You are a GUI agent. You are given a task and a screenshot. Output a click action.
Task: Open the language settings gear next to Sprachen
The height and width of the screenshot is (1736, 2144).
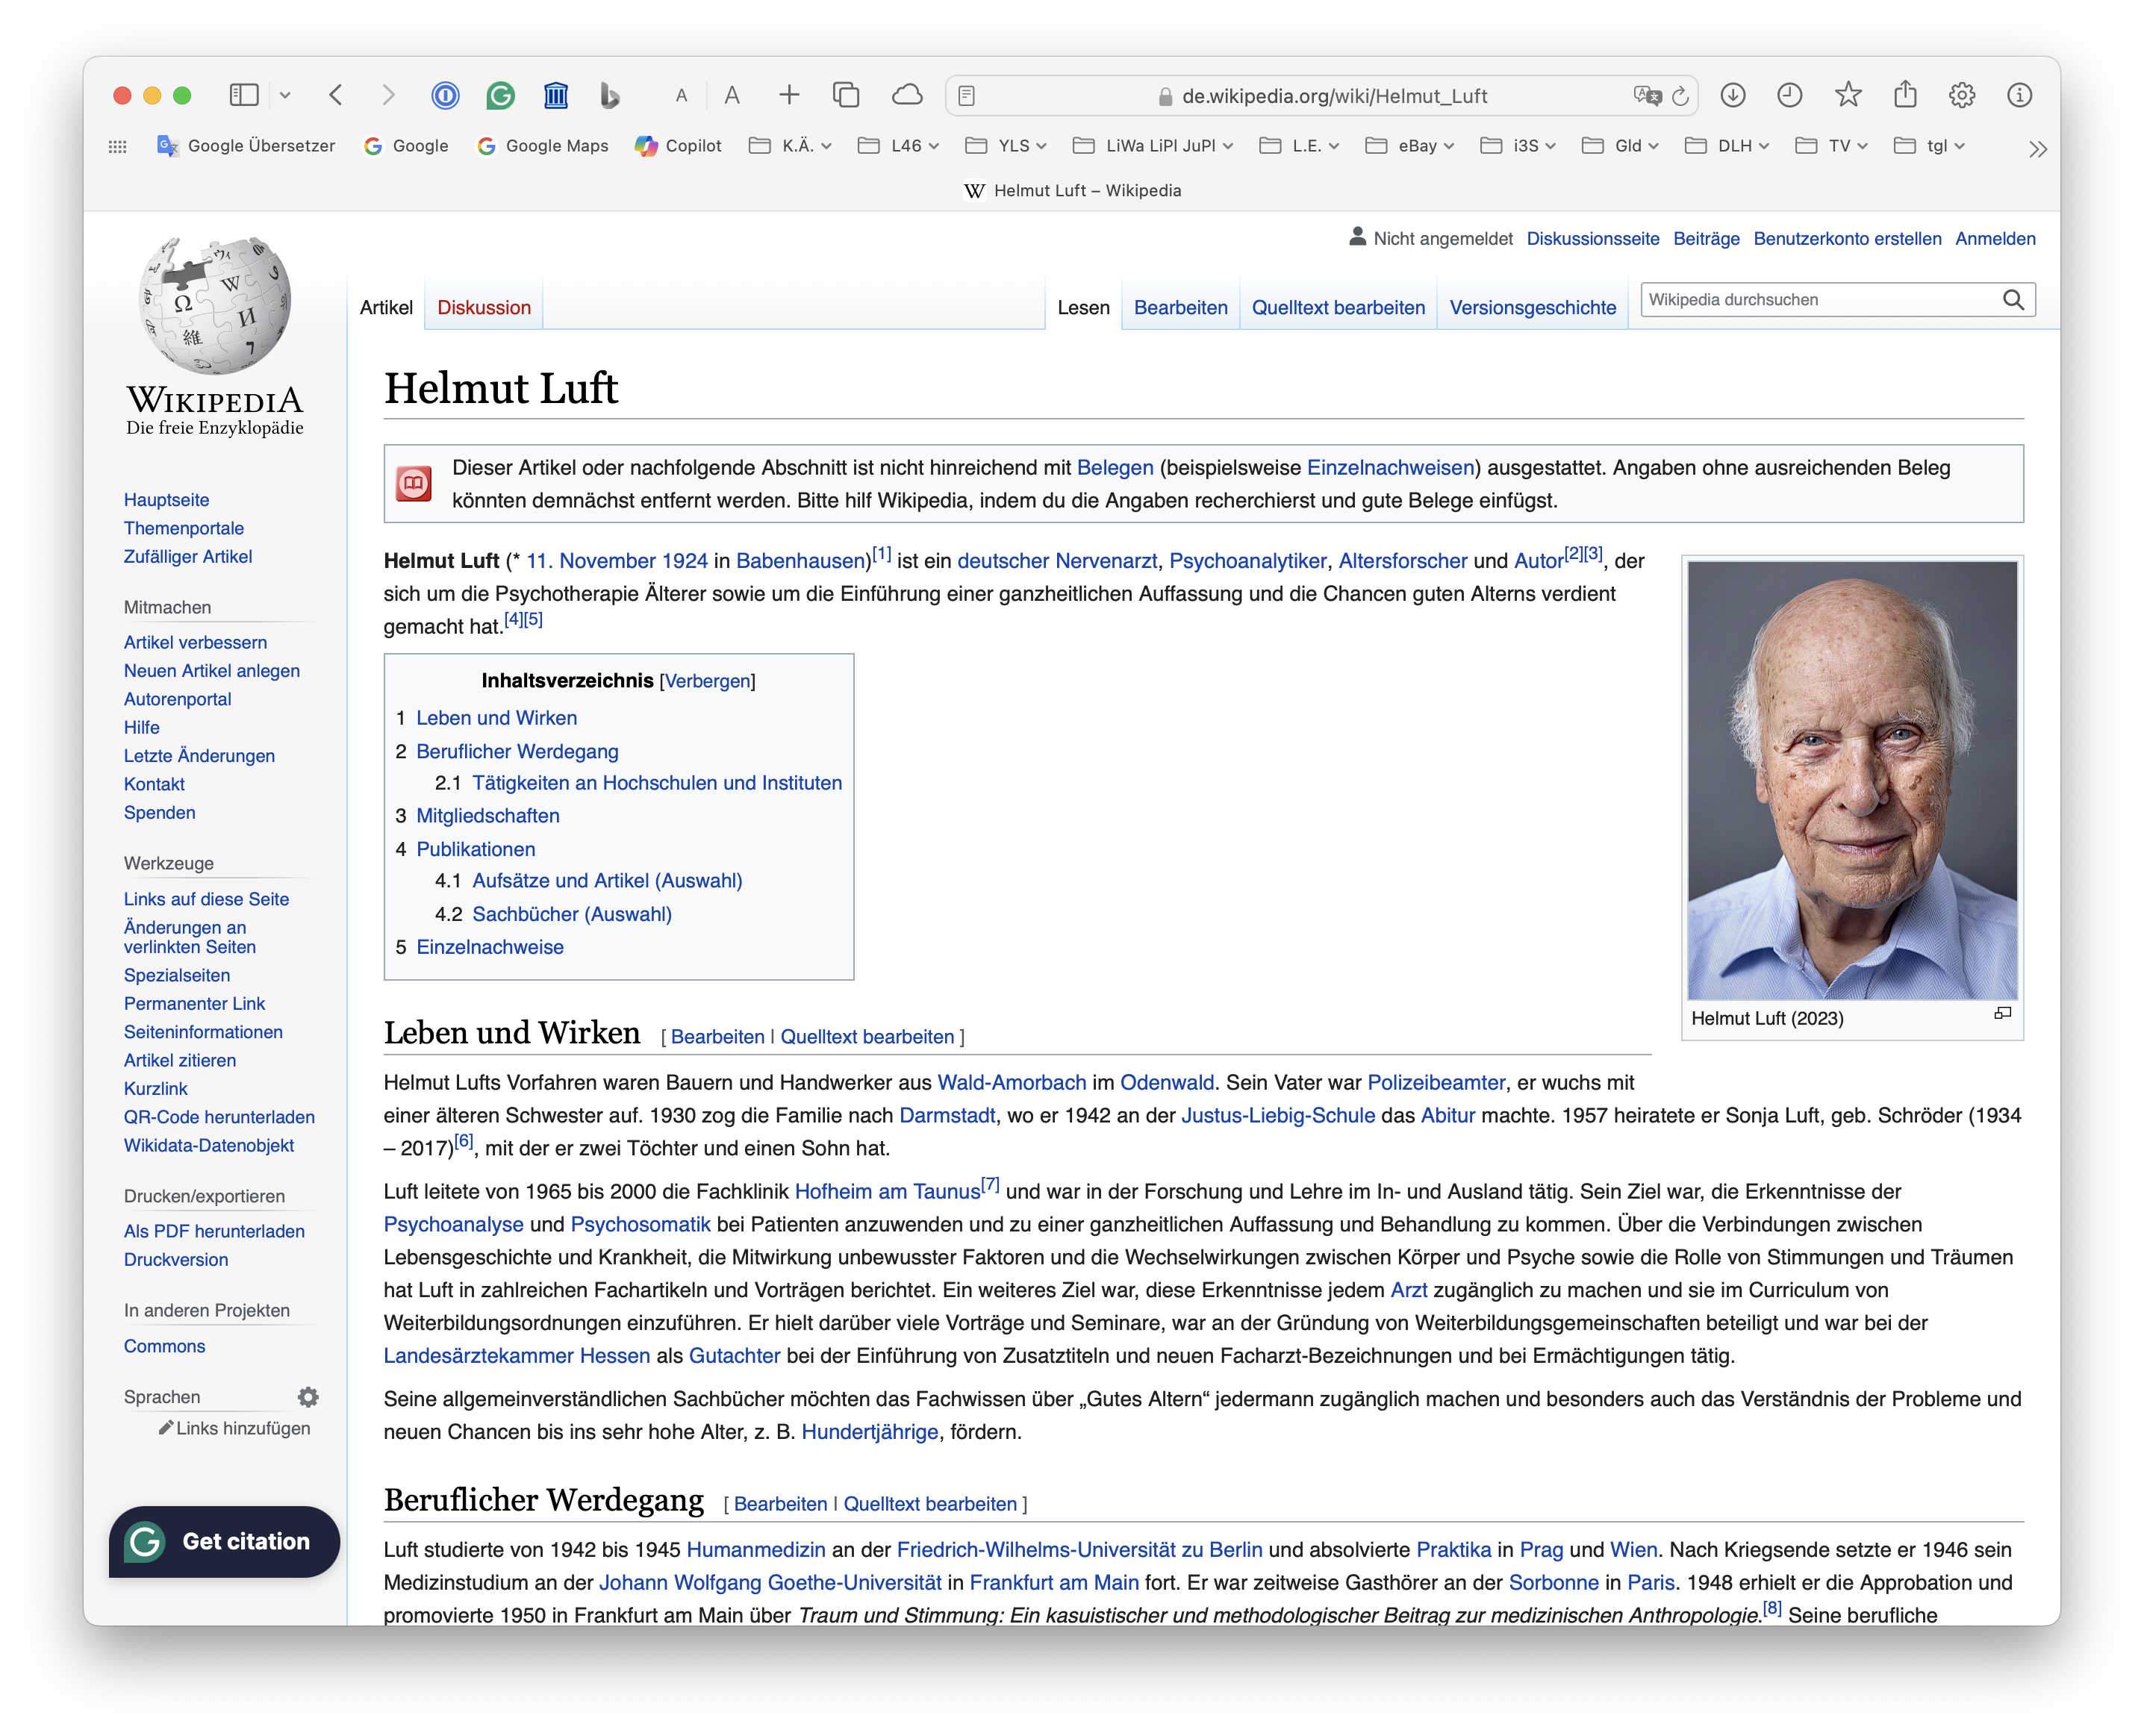click(308, 1397)
